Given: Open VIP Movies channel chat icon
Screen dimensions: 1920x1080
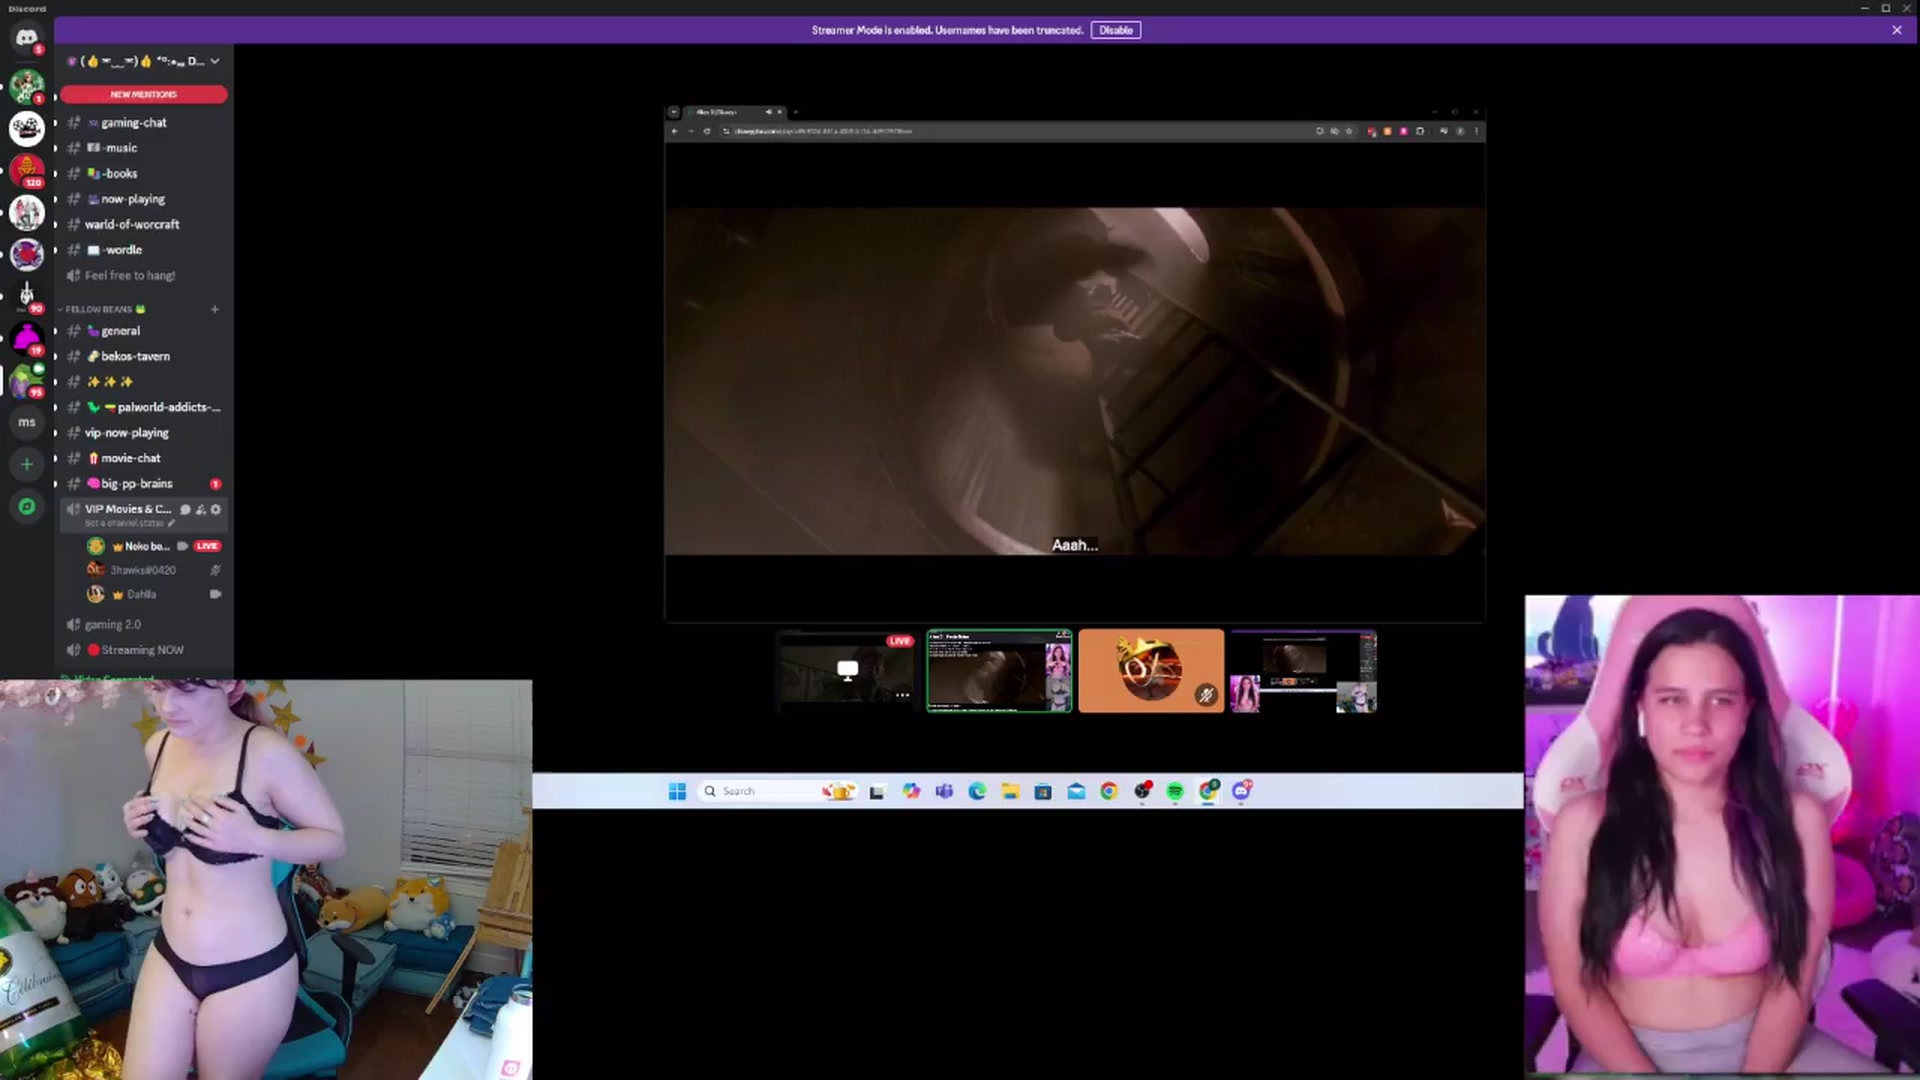Looking at the screenshot, I should [x=185, y=510].
